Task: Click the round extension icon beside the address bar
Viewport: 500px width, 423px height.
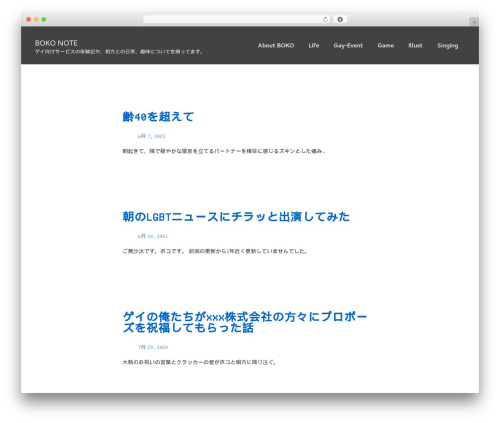Action: pos(340,19)
